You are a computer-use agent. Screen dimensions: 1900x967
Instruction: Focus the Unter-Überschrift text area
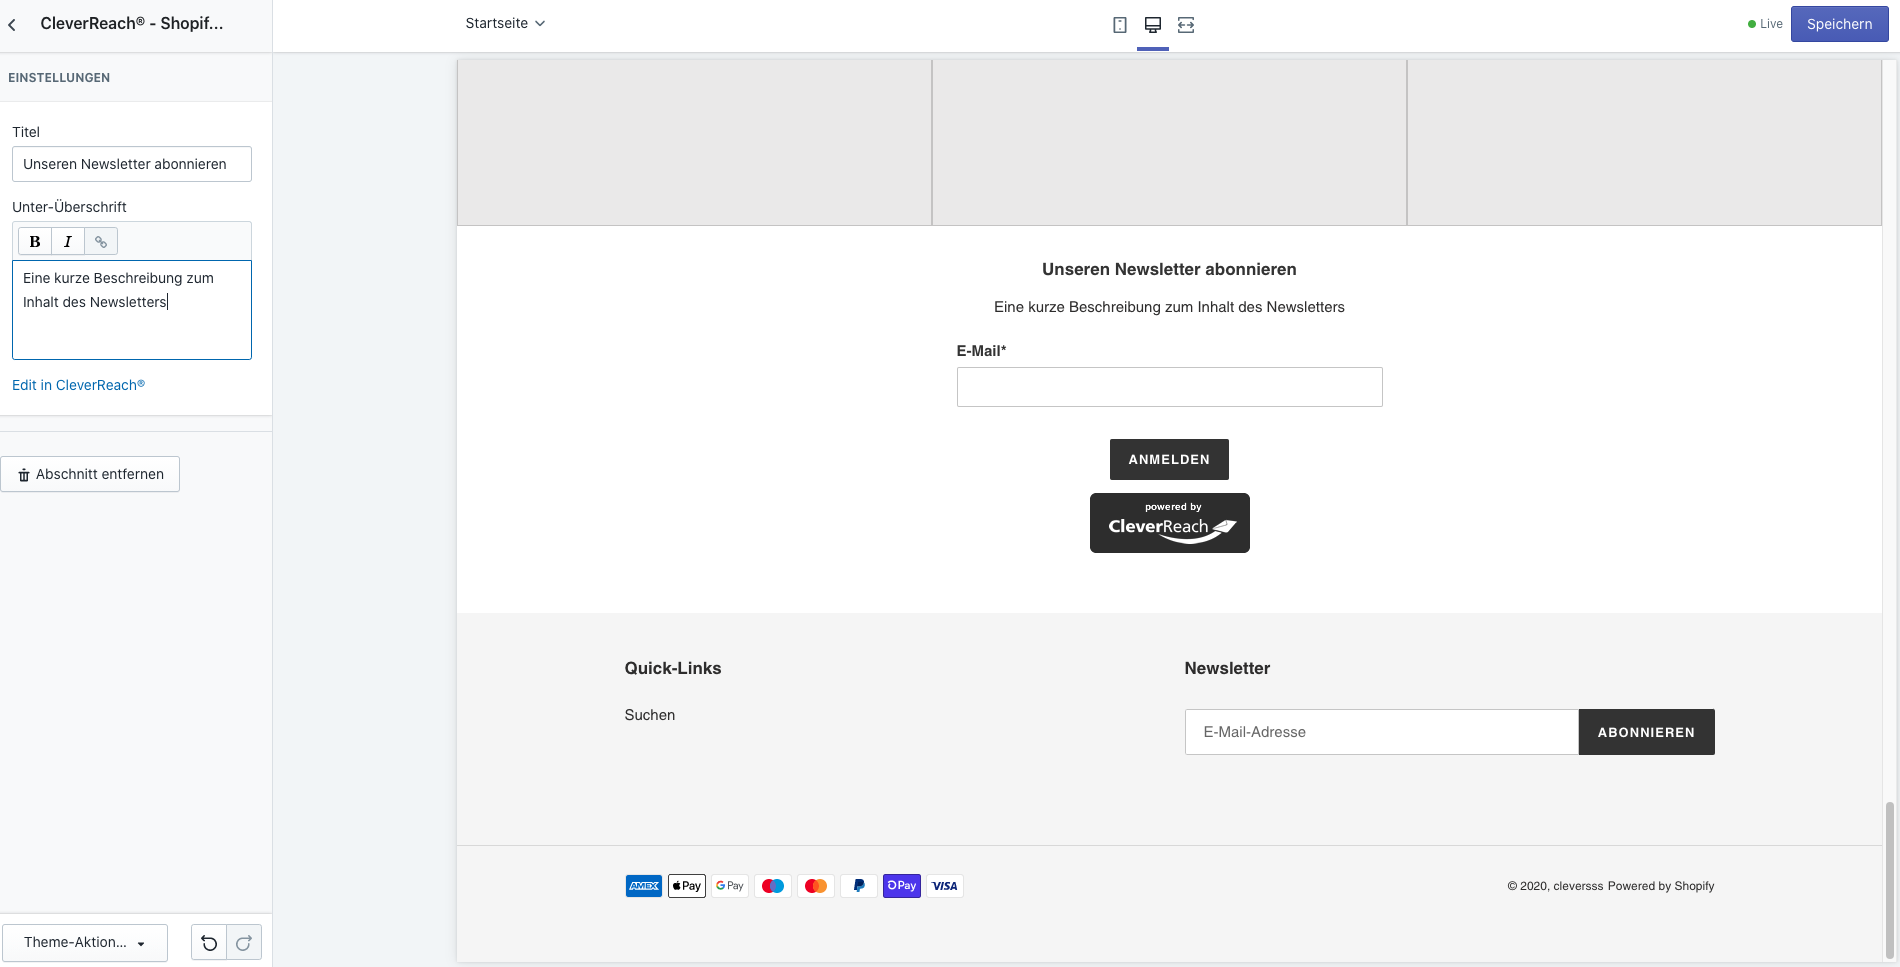pos(132,310)
